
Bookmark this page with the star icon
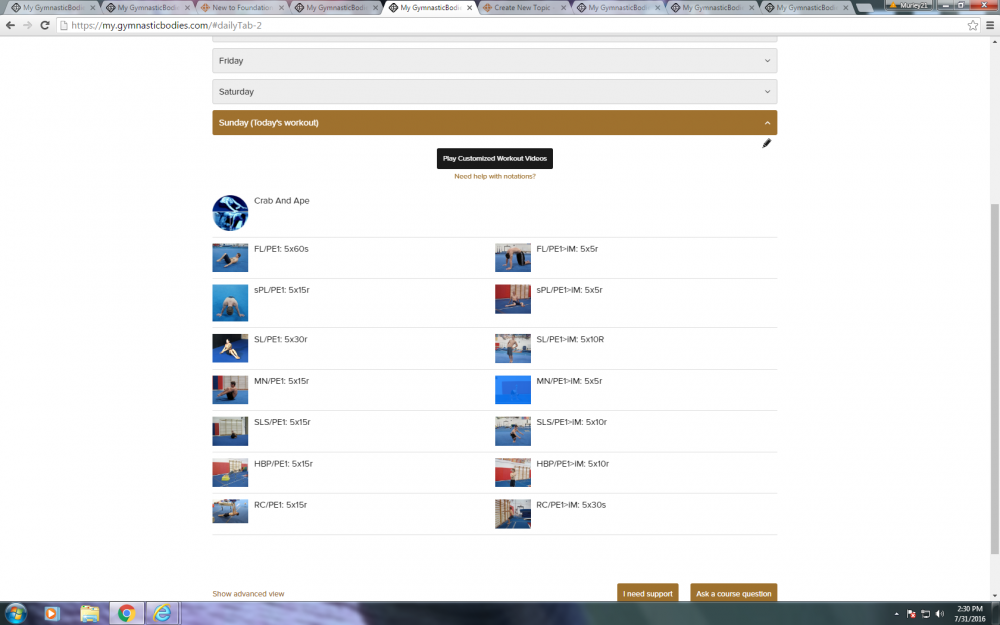(973, 26)
